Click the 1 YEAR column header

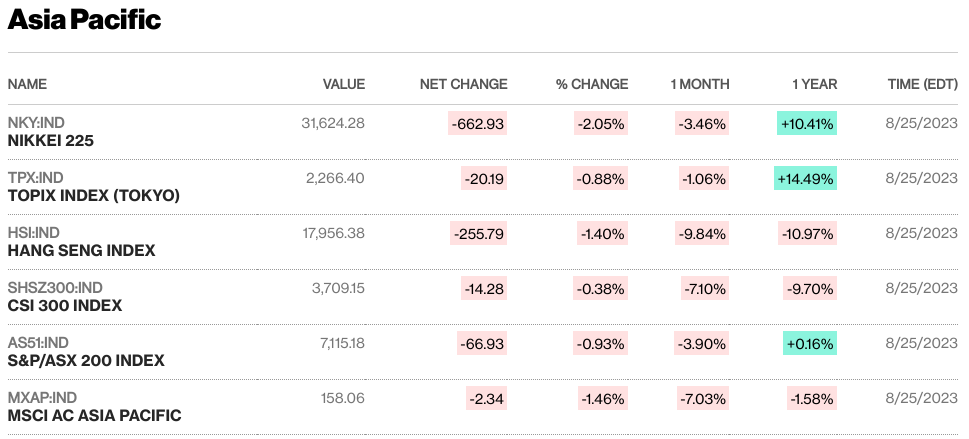(814, 84)
